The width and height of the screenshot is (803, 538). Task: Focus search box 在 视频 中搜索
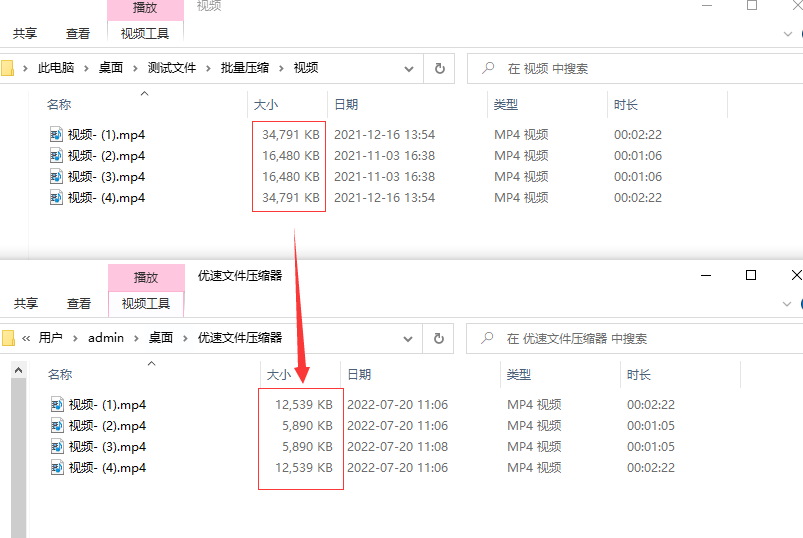pos(635,69)
